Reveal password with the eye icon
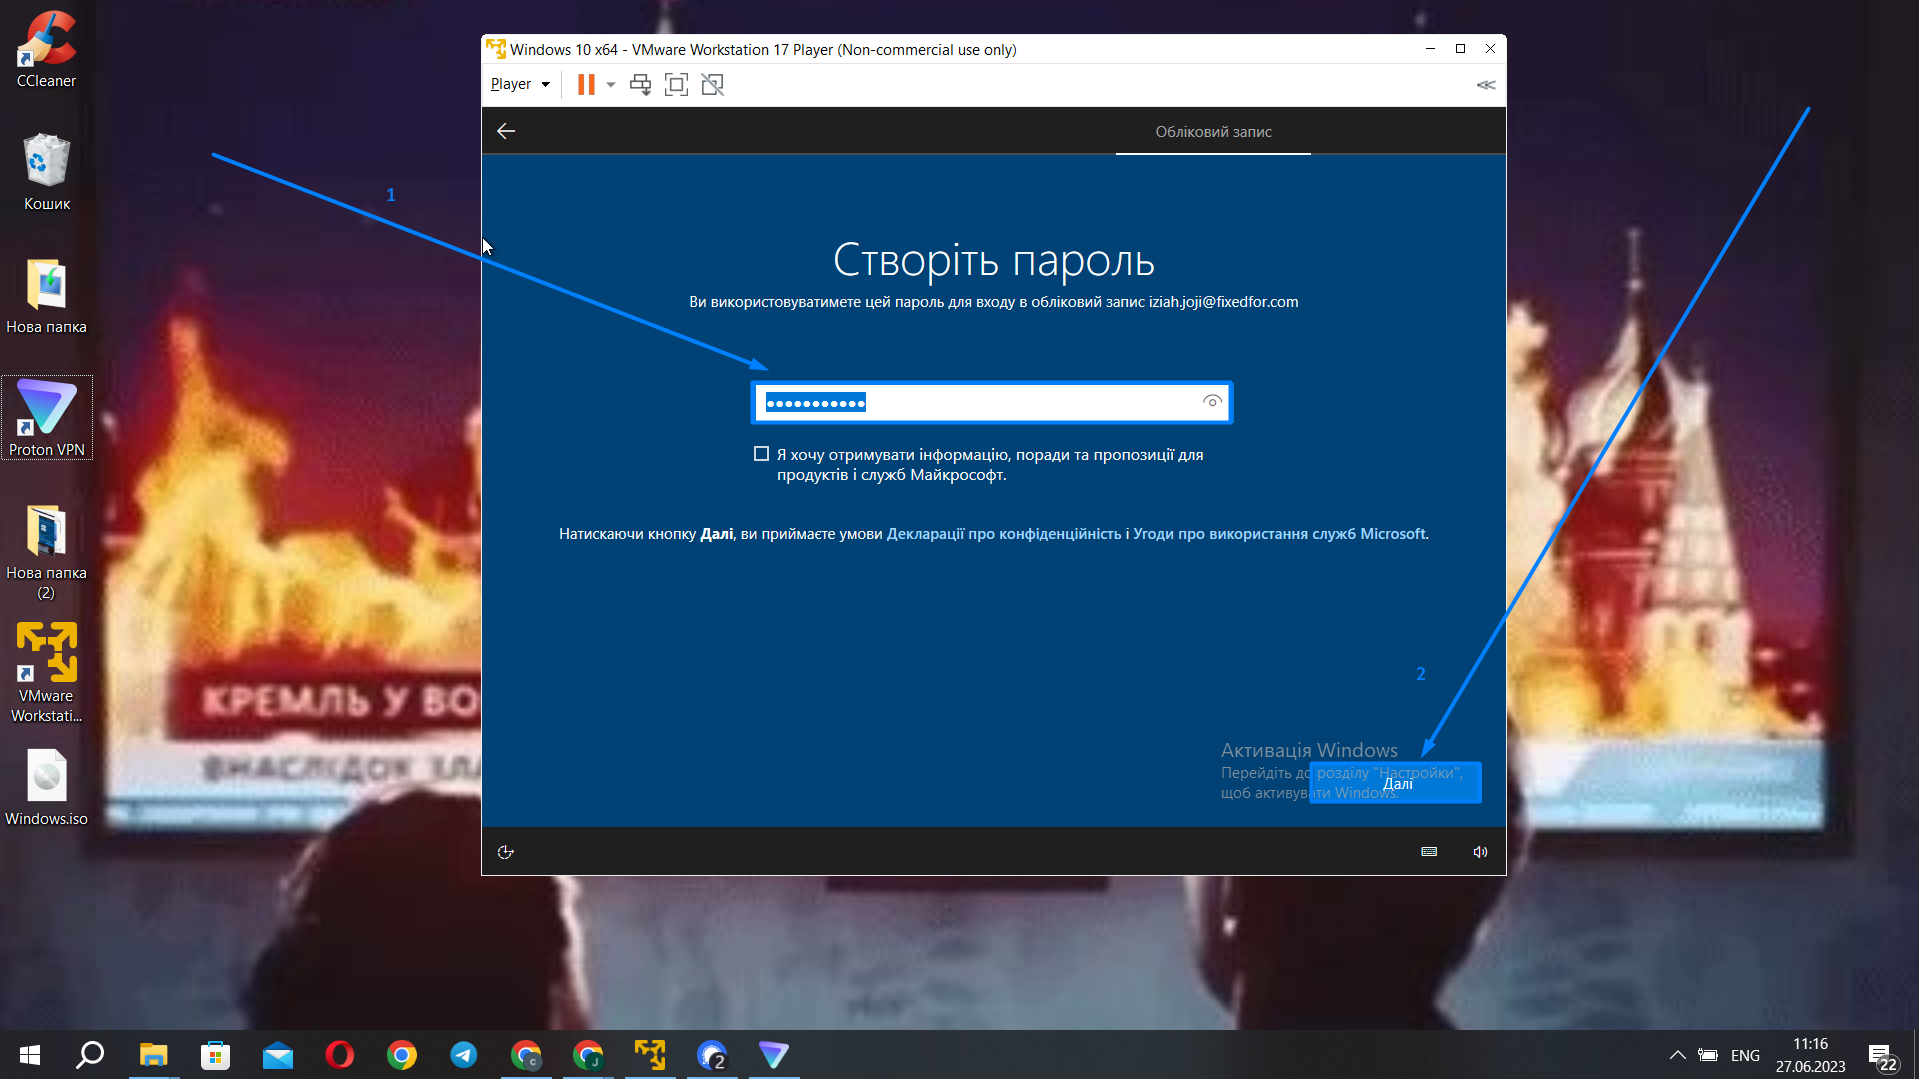Image resolution: width=1919 pixels, height=1079 pixels. (1212, 402)
